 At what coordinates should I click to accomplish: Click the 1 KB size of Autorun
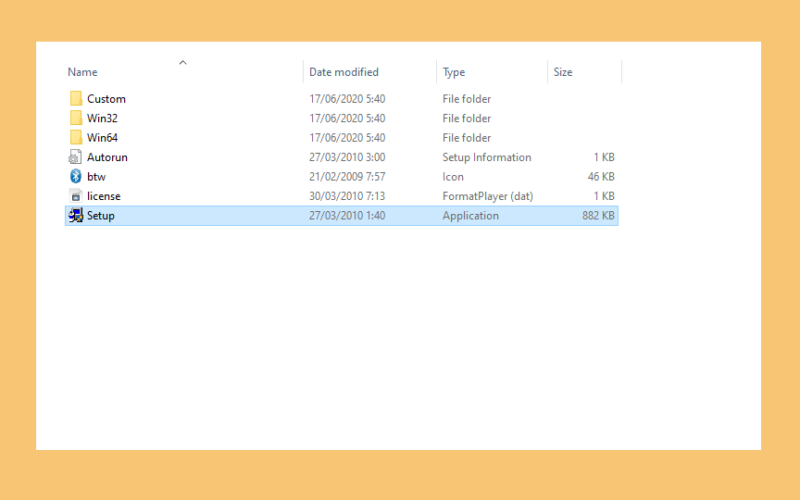604,157
